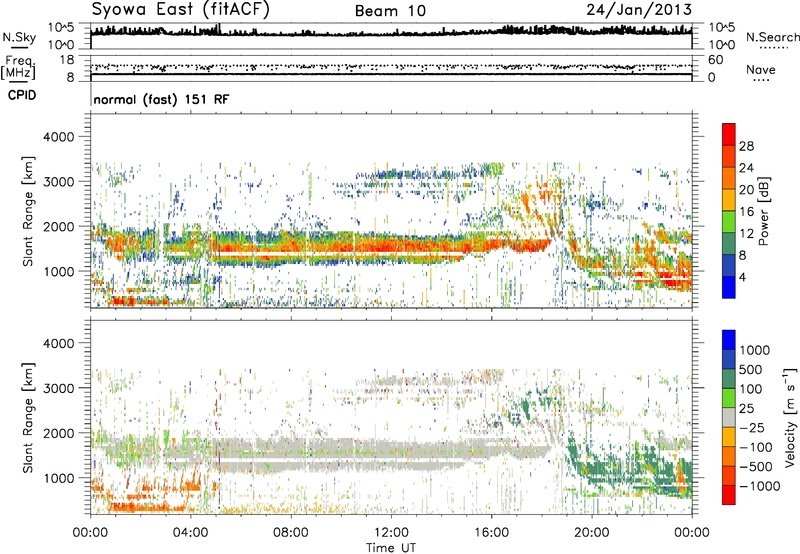Click the 'CPID' label
Viewport: 800px width, 554px height.
click(x=22, y=95)
